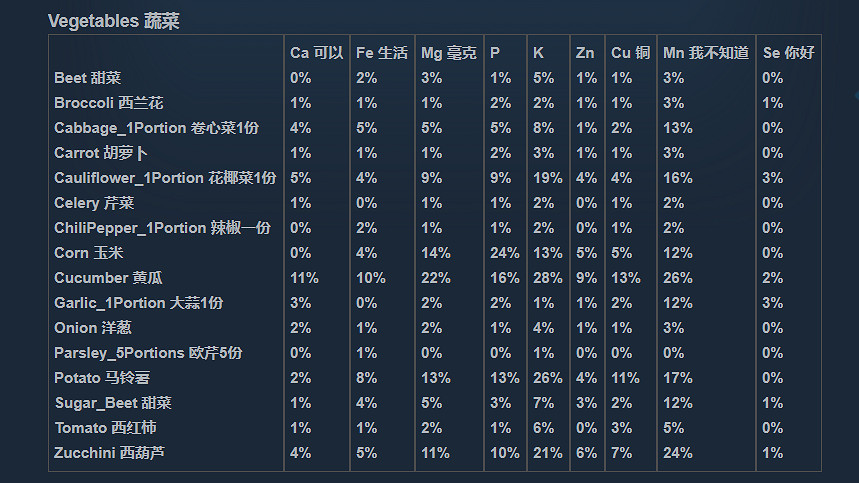Click the Se 你好 column header

787,53
